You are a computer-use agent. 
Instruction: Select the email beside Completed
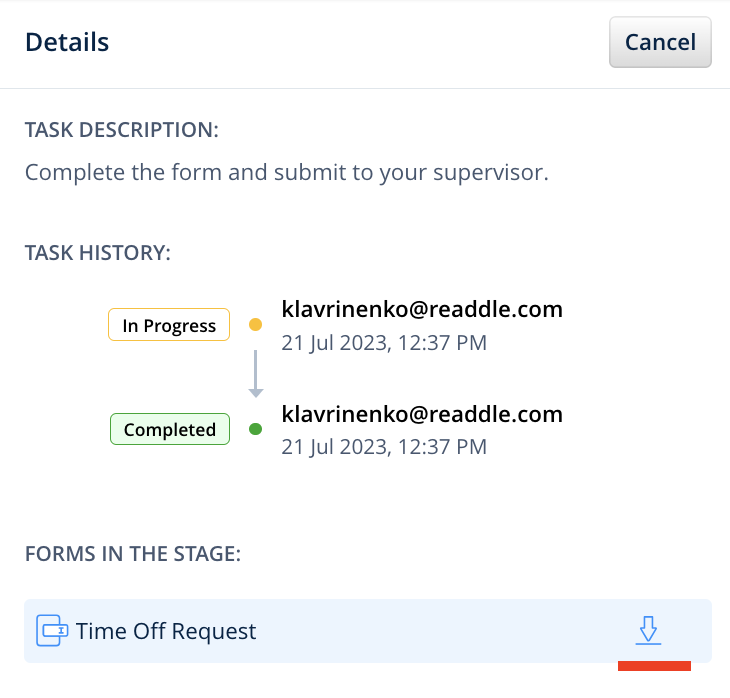coord(422,414)
